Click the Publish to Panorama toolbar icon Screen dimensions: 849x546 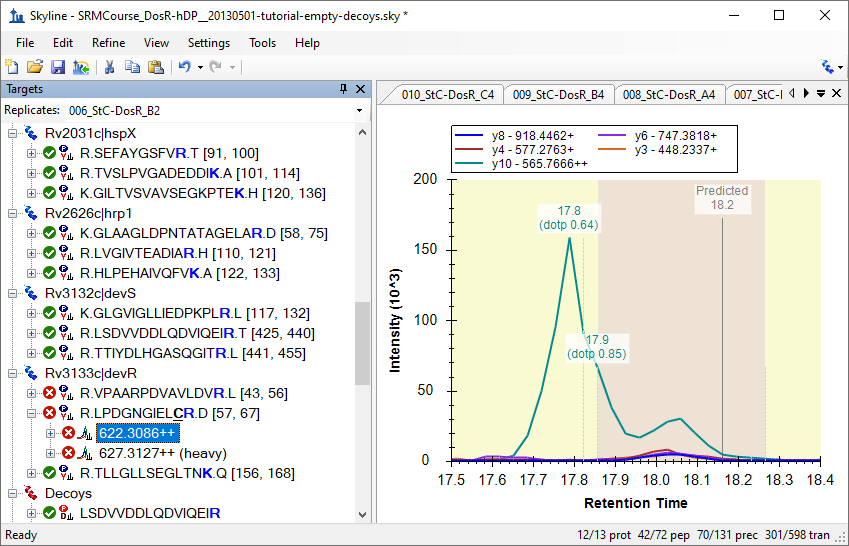coord(81,67)
